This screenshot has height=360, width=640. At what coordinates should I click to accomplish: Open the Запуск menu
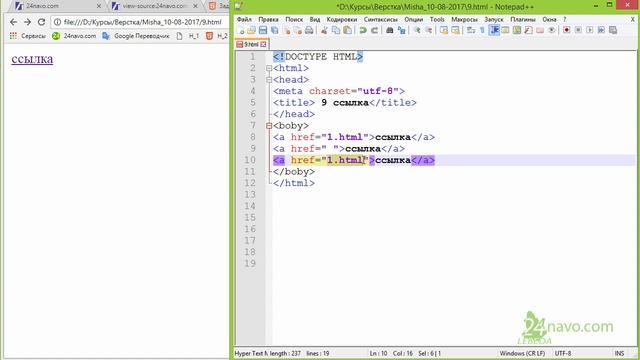pyautogui.click(x=493, y=19)
